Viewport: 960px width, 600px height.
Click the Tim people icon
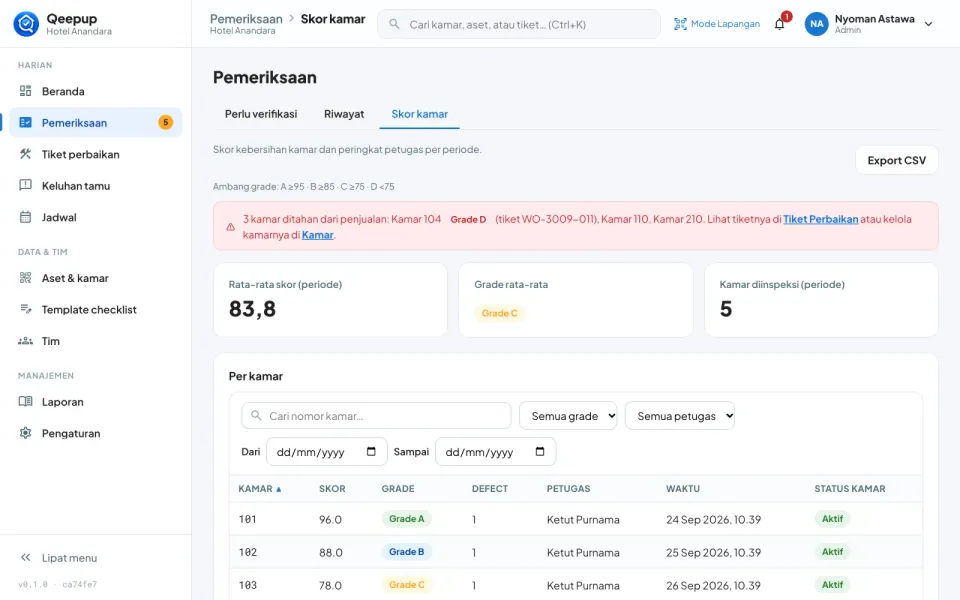pyautogui.click(x=25, y=341)
